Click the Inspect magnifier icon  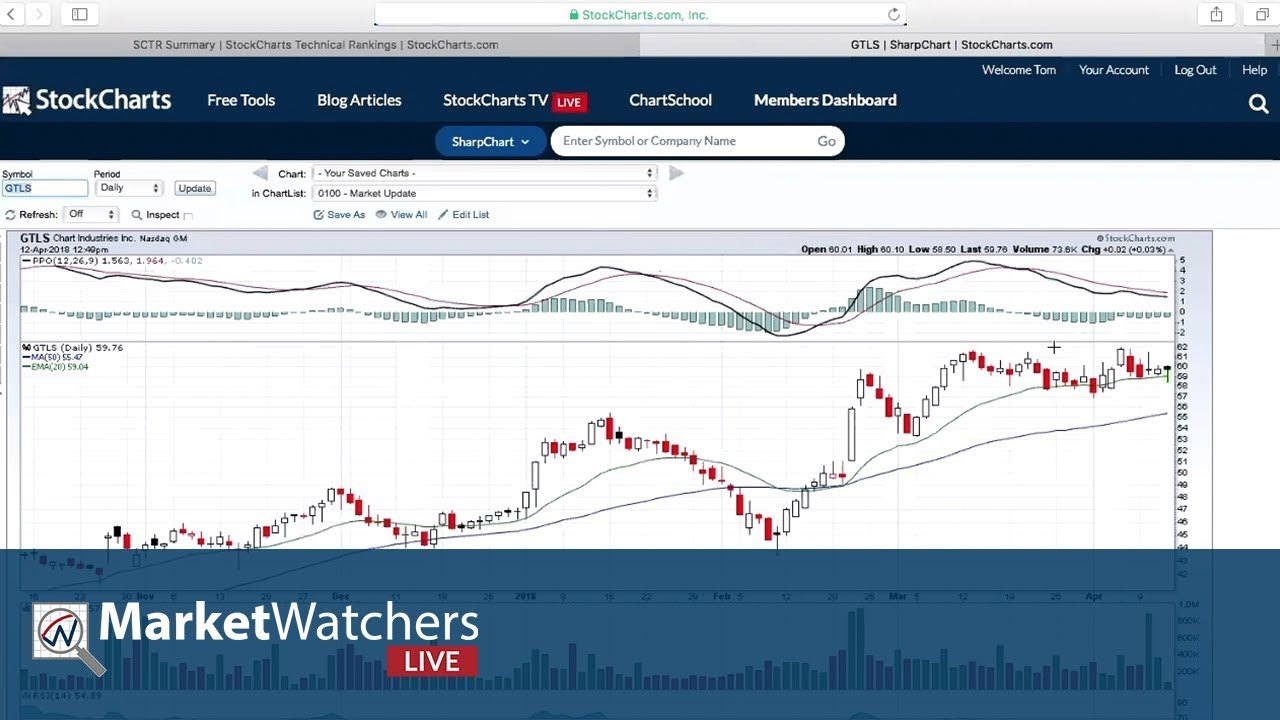[x=137, y=215]
